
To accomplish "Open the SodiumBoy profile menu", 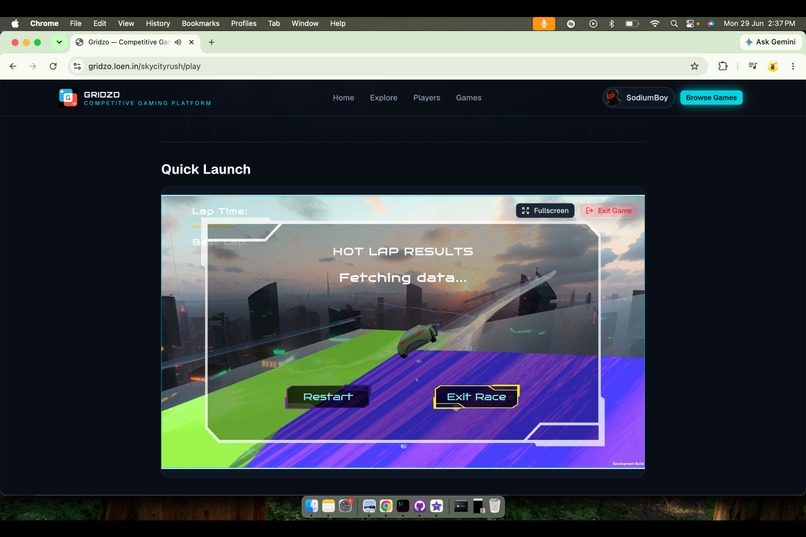I will click(638, 98).
